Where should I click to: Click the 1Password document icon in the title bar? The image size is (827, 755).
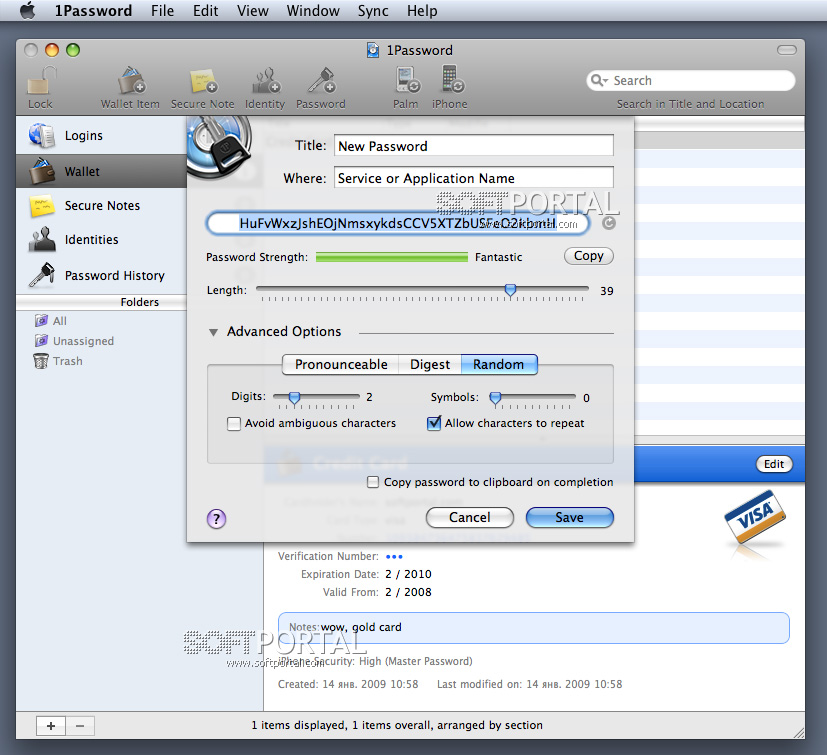[x=373, y=50]
